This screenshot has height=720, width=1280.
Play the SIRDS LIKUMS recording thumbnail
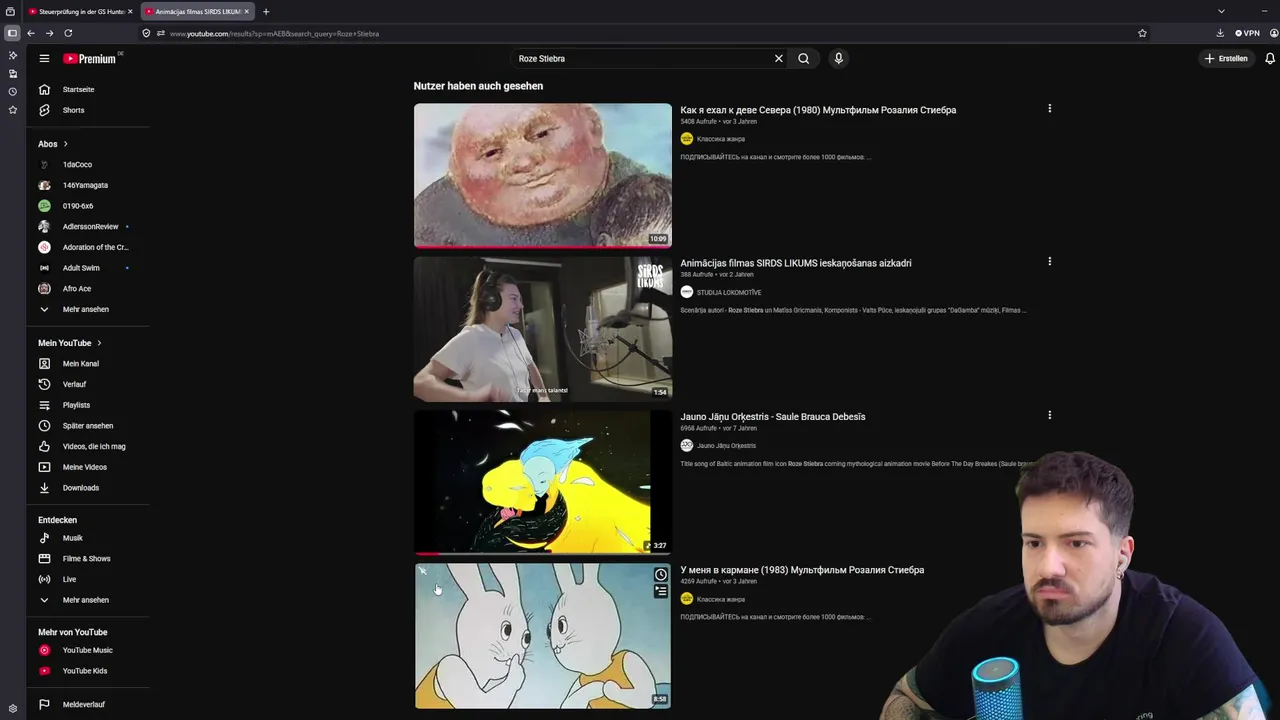tap(543, 329)
